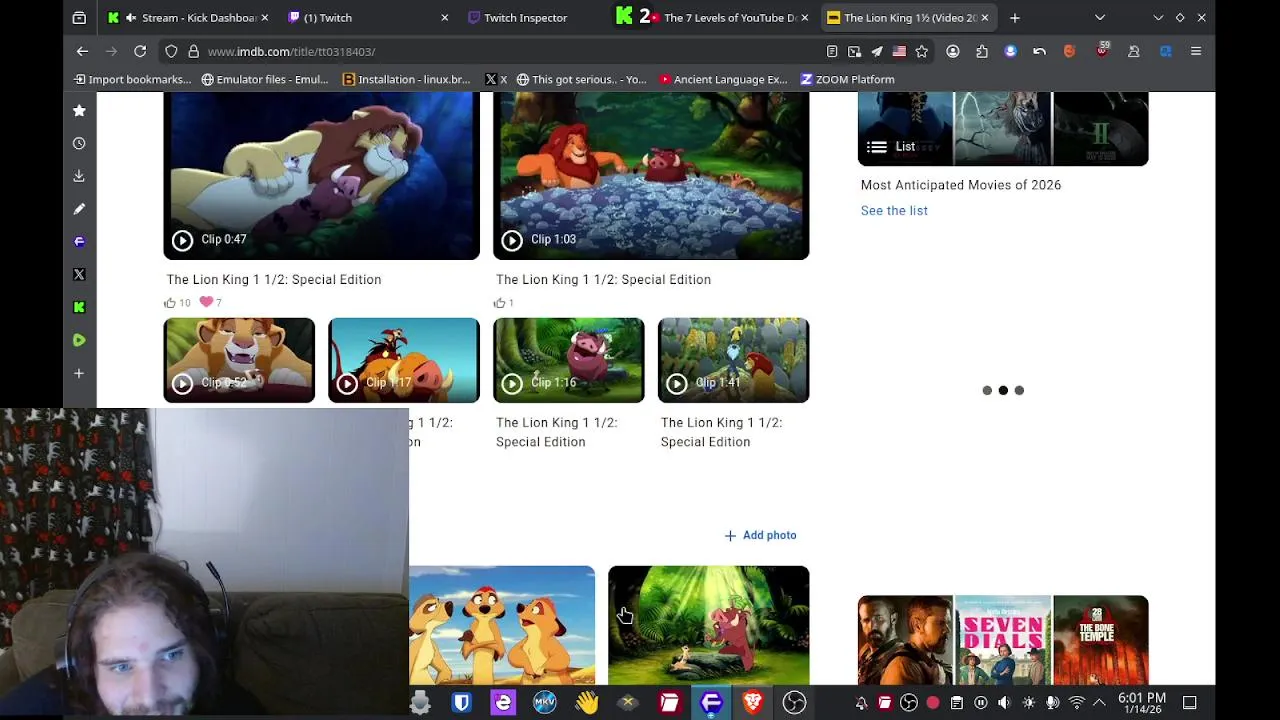Image resolution: width=1280 pixels, height=720 pixels.
Task: Open the account profile icon in the toolbar
Action: click(953, 51)
